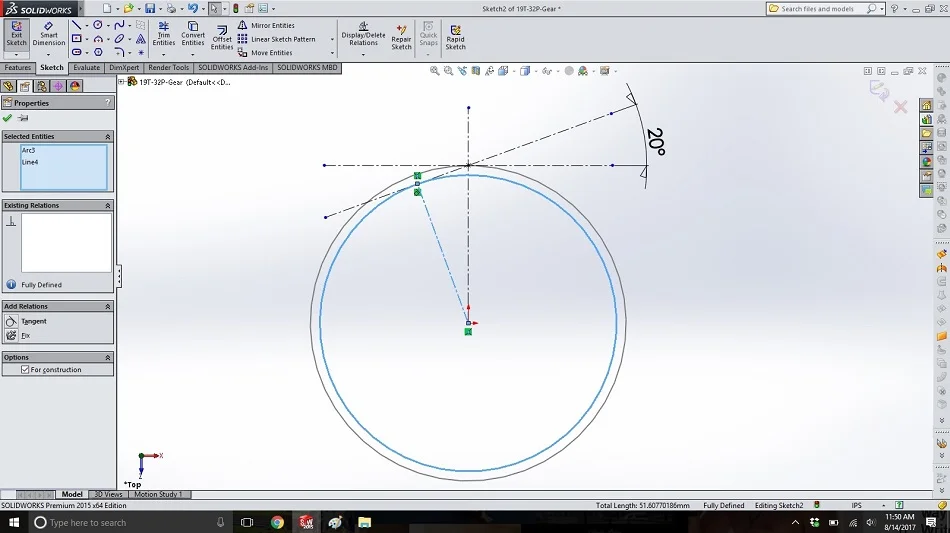Click Linear Sketch Pattern

[276, 39]
